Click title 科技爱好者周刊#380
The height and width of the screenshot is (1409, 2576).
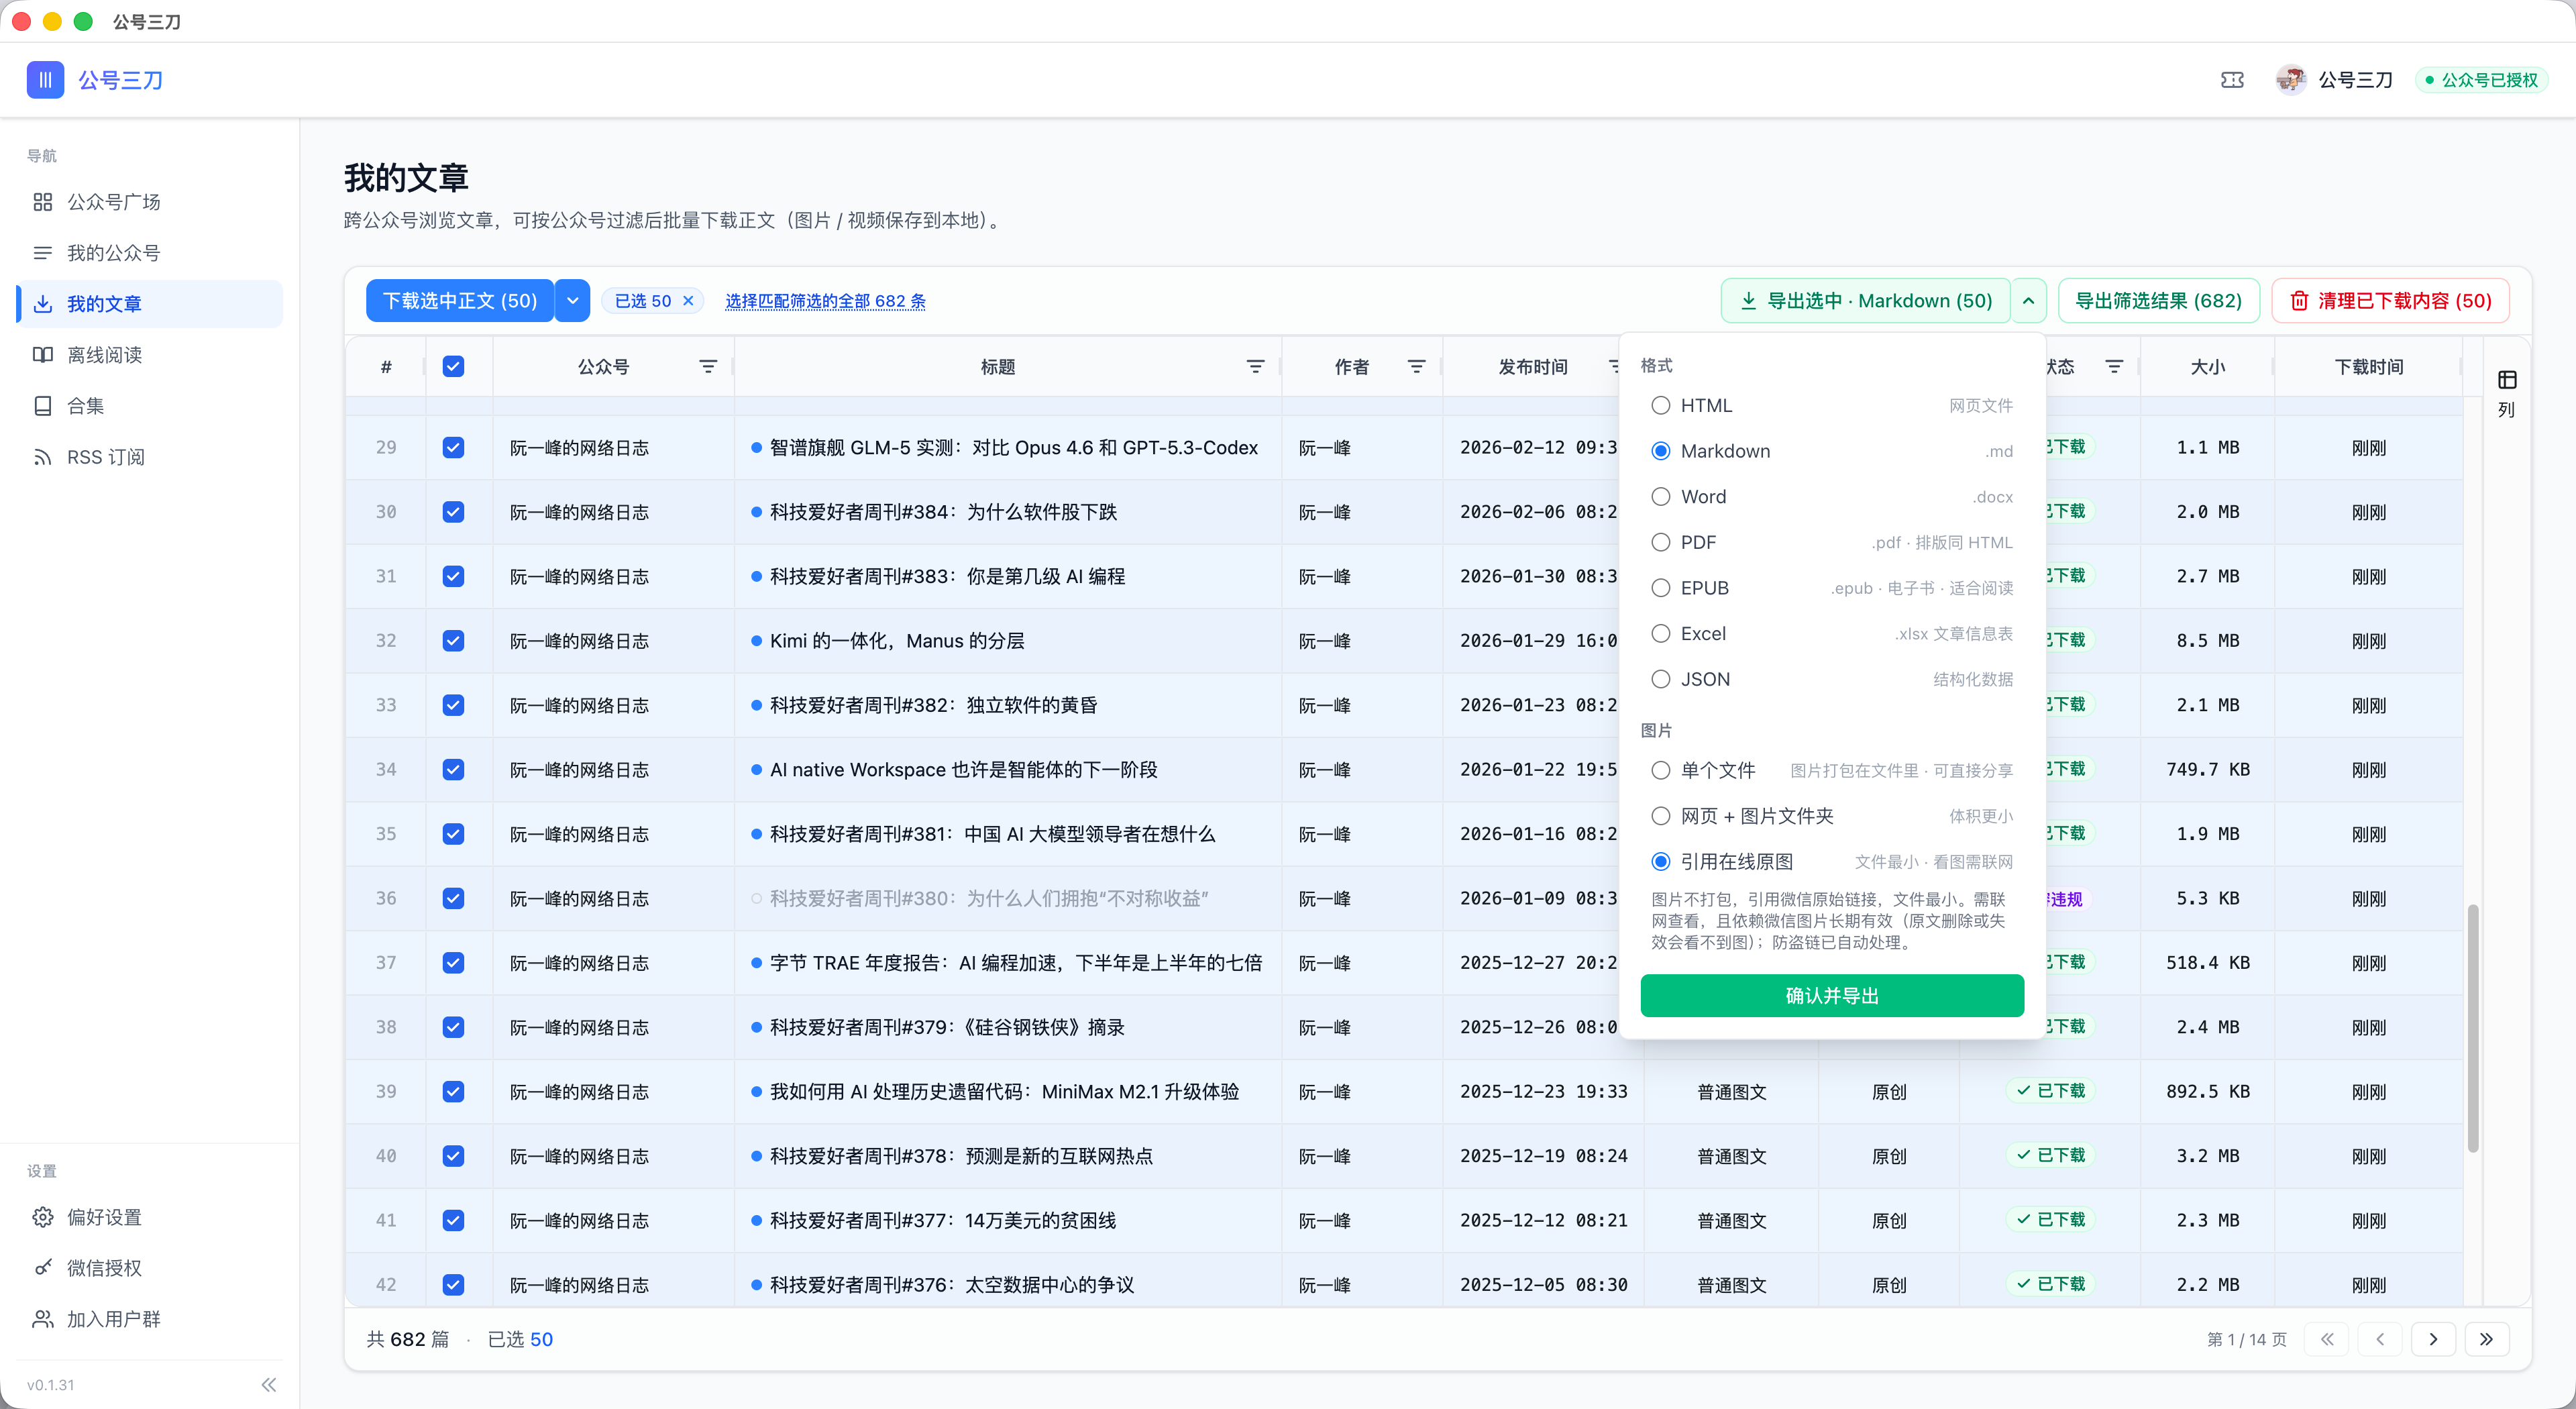pyautogui.click(x=988, y=899)
